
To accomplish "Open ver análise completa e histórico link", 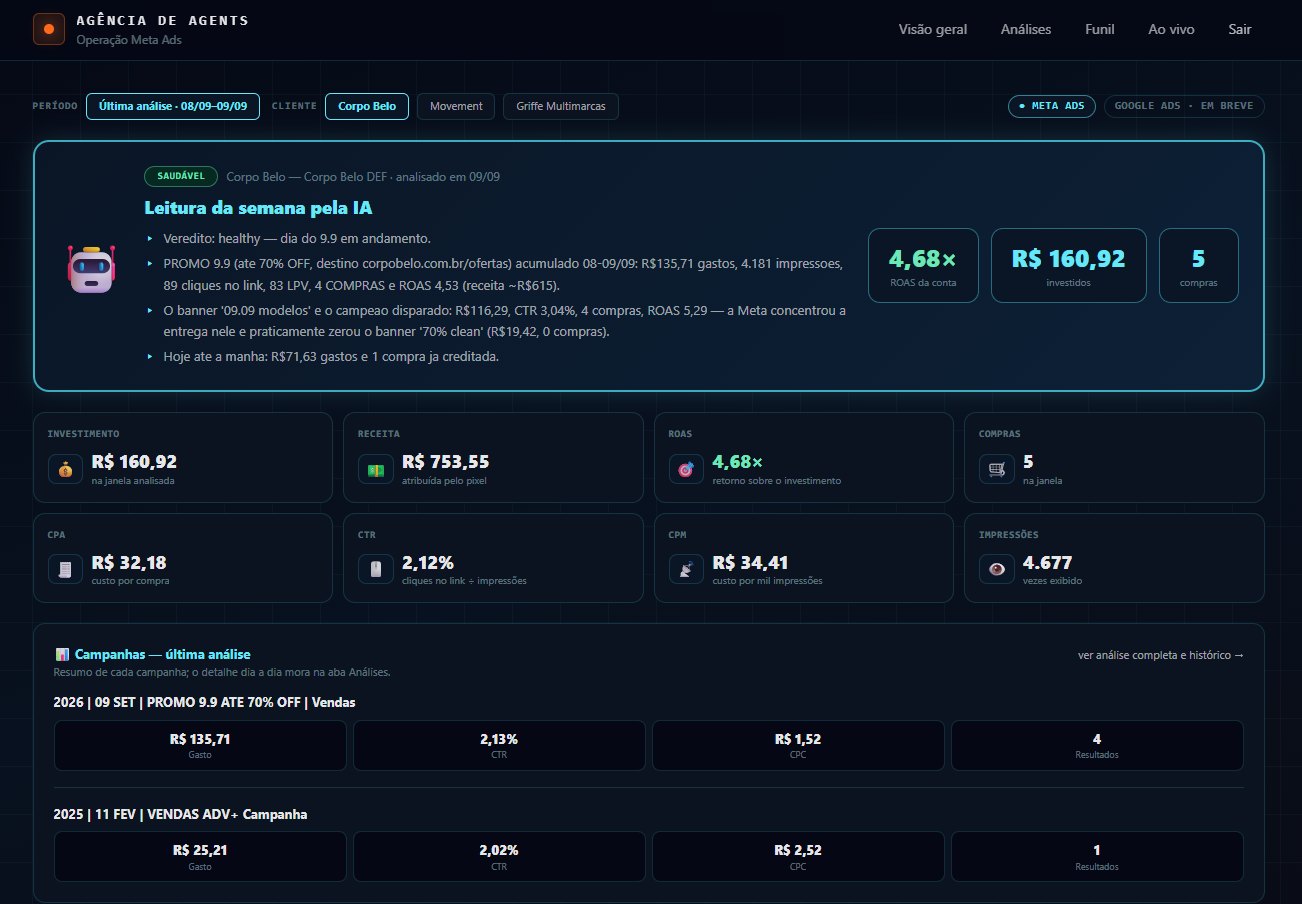I will pos(1161,655).
